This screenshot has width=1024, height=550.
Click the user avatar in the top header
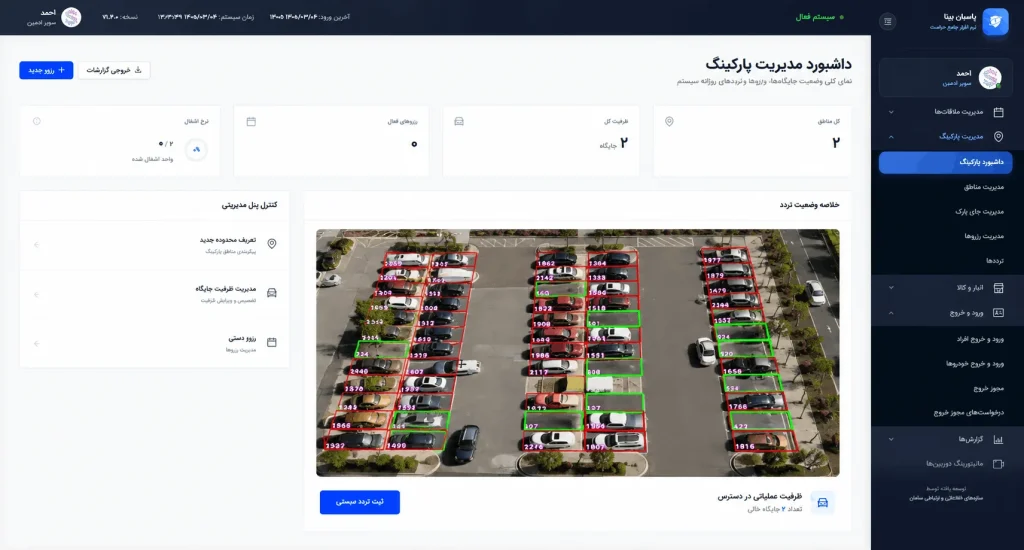pos(71,17)
